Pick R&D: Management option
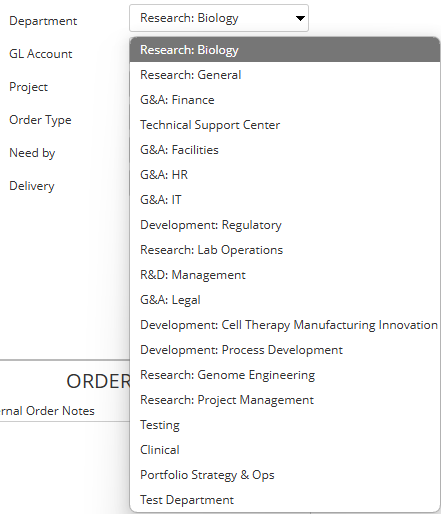This screenshot has width=441, height=514. pos(285,275)
